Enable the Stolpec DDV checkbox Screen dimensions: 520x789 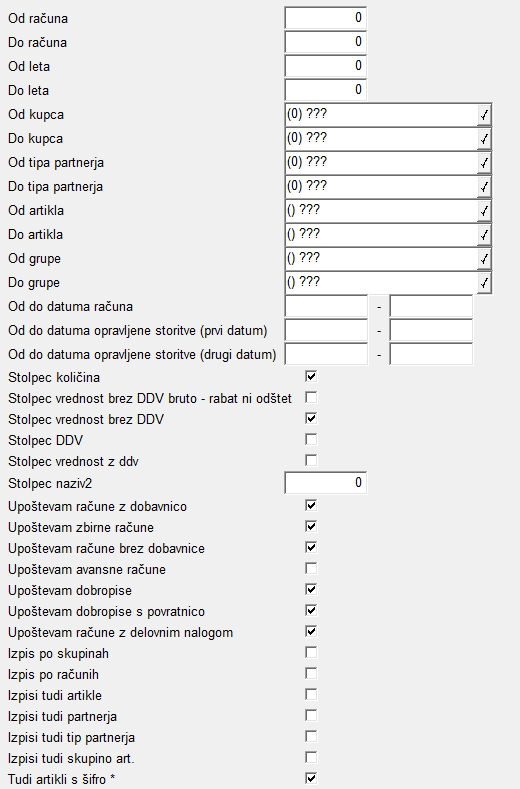point(311,440)
